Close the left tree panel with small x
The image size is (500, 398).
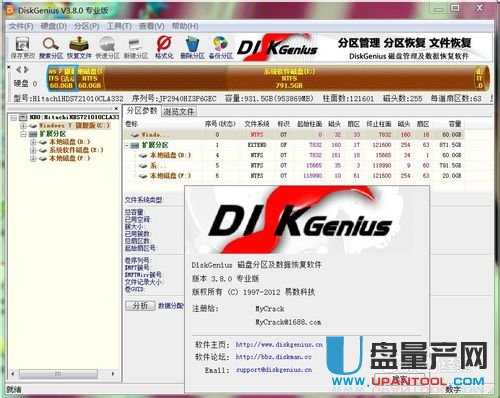[x=116, y=109]
